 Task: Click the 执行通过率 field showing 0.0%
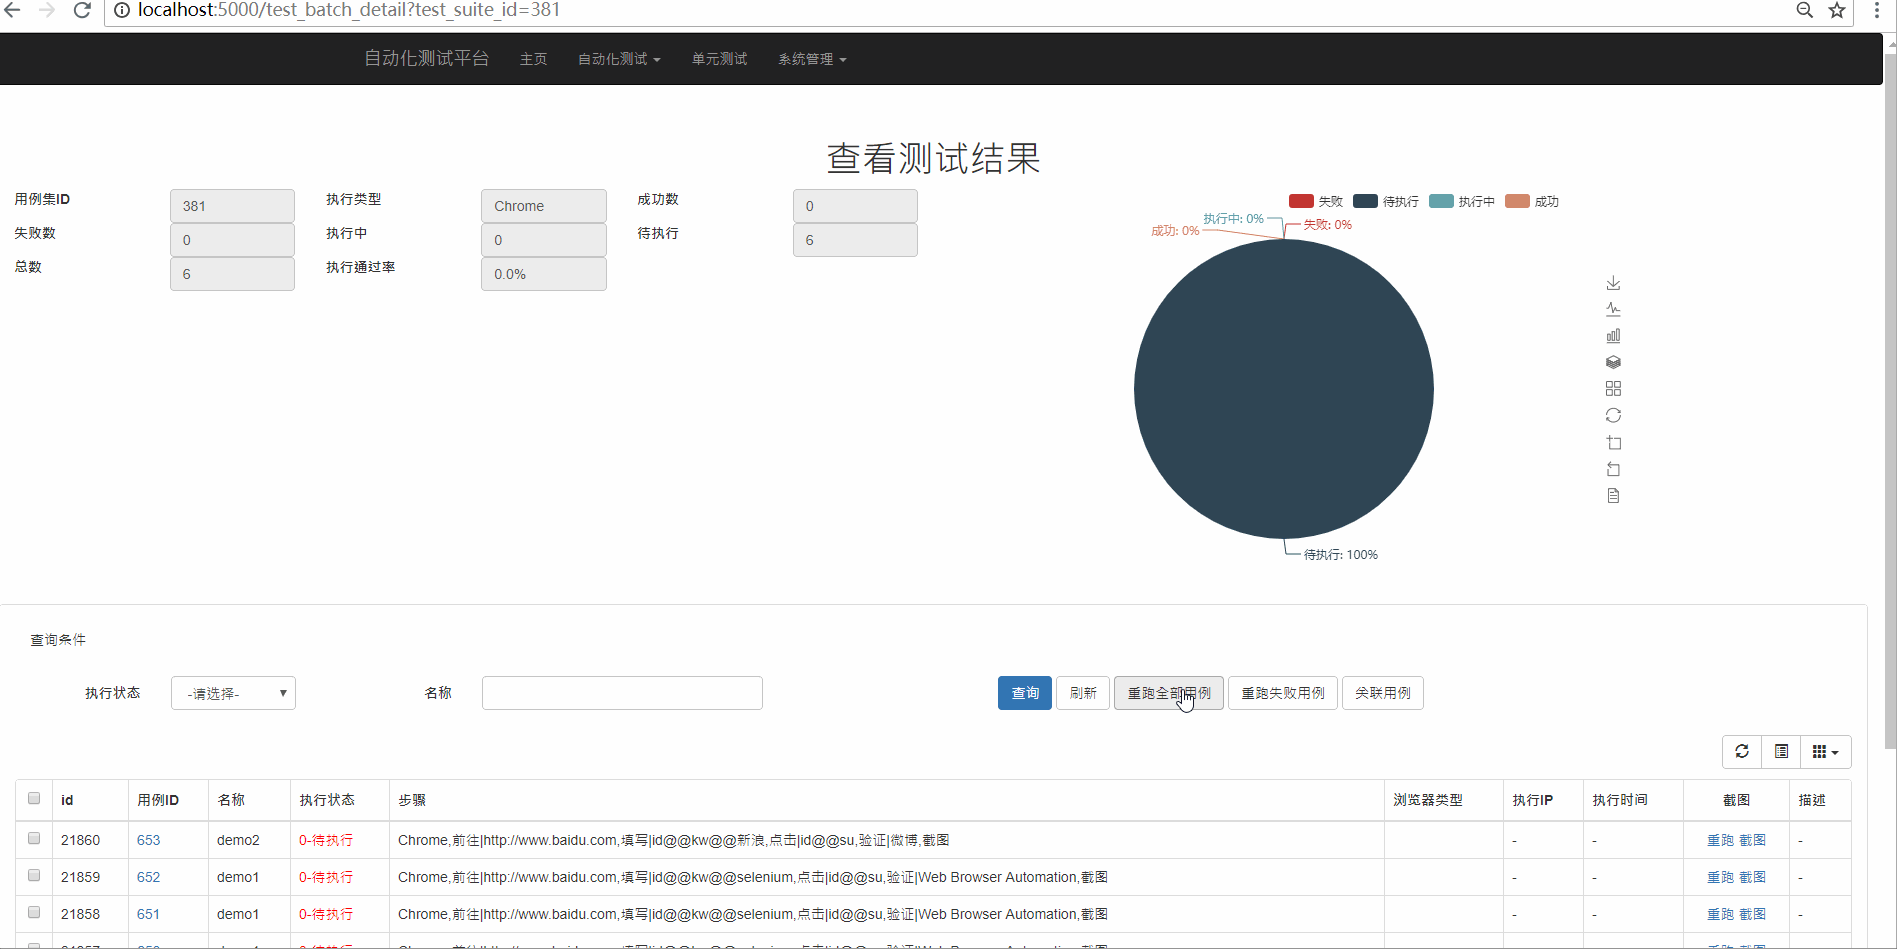click(543, 274)
